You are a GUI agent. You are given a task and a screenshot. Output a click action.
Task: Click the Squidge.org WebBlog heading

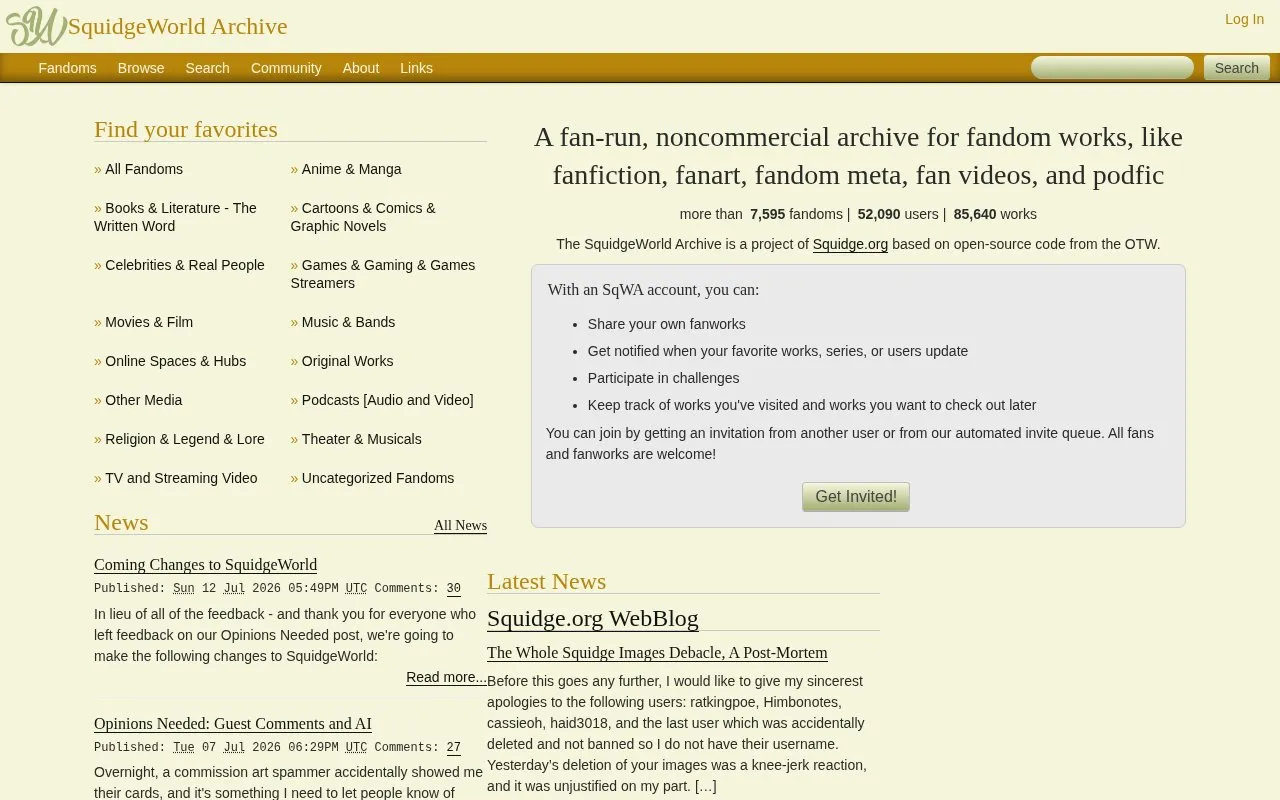pos(593,618)
